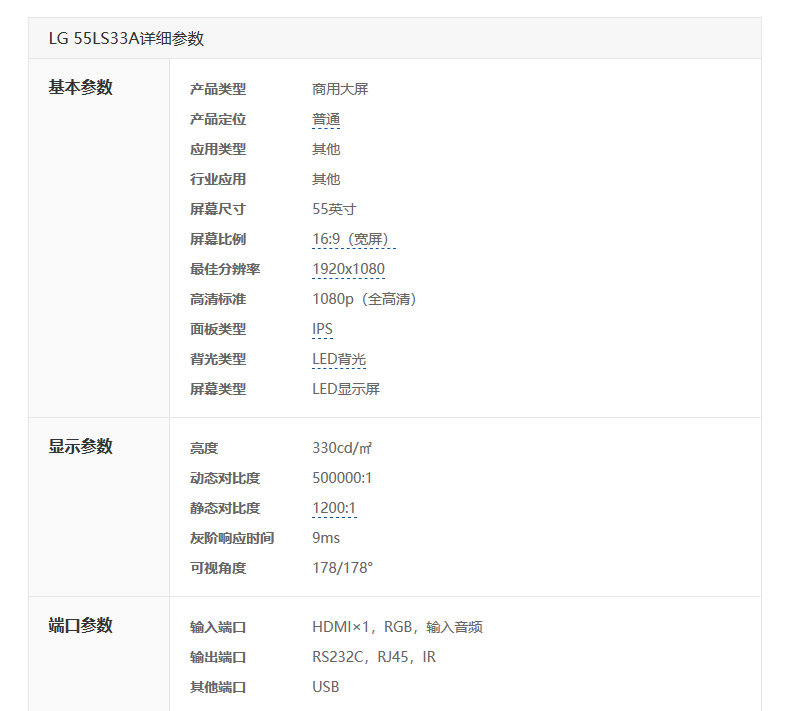Image resolution: width=790 pixels, height=711 pixels.
Task: Select the value 55英寸
Action: pos(334,209)
